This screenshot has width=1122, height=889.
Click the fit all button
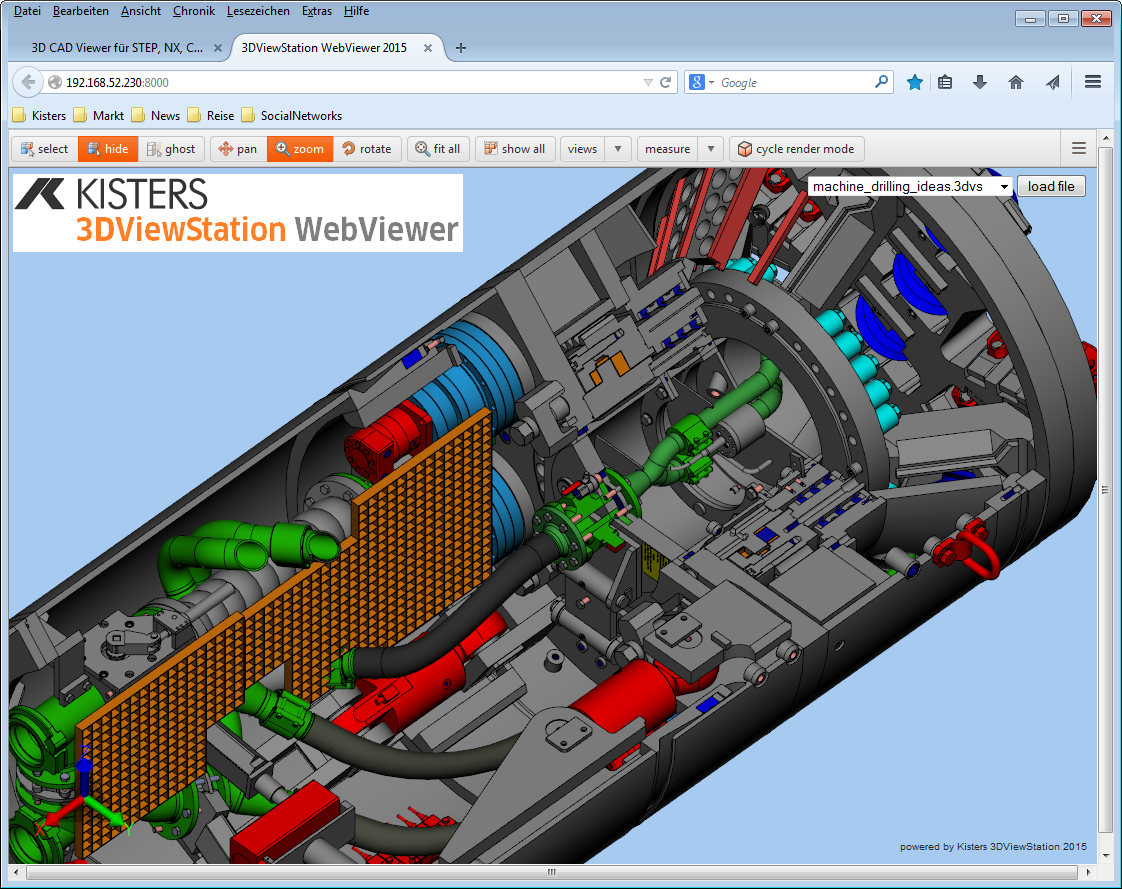click(x=438, y=149)
